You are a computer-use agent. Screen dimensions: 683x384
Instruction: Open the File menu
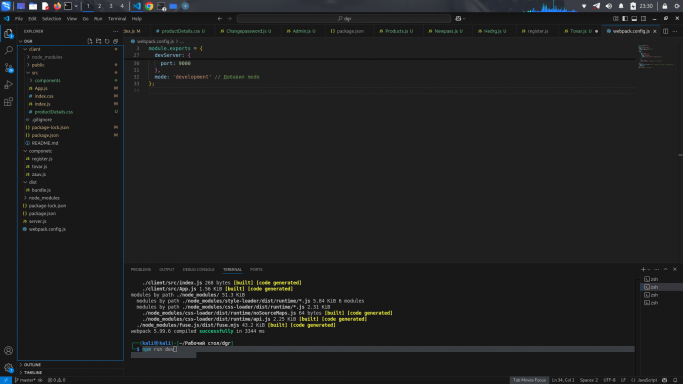pos(19,19)
